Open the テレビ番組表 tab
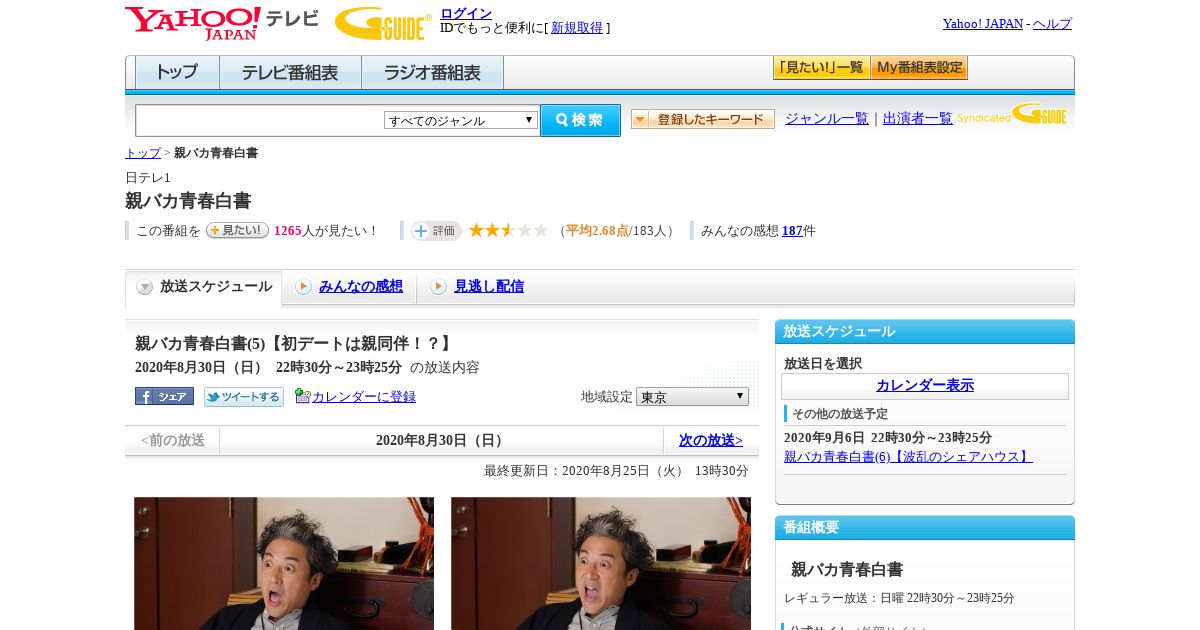Screen dimensions: 1200x630 point(290,72)
